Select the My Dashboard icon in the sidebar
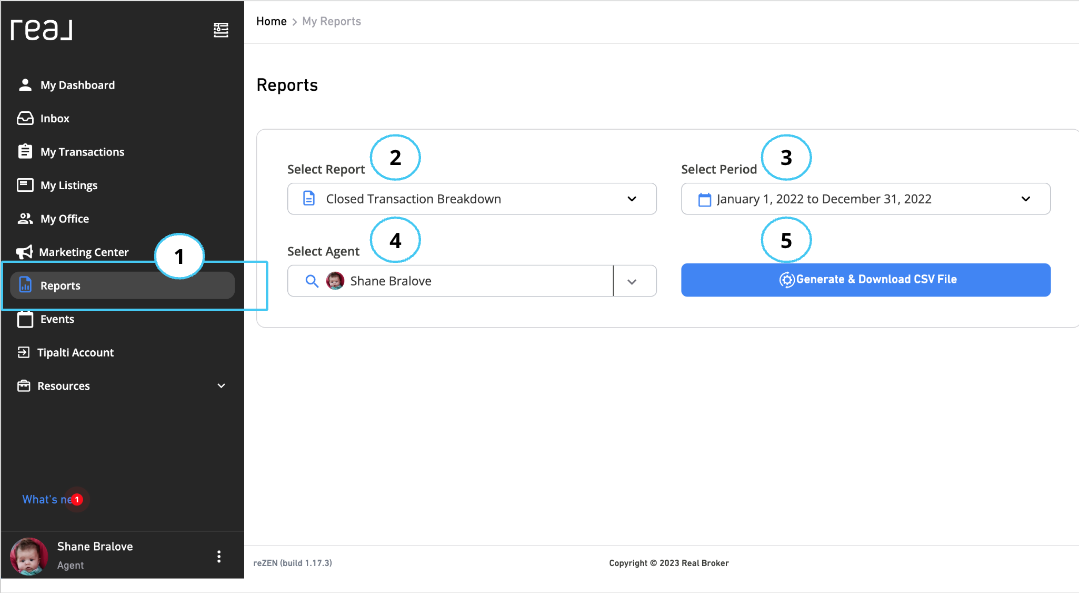This screenshot has height=593, width=1079. tap(25, 84)
